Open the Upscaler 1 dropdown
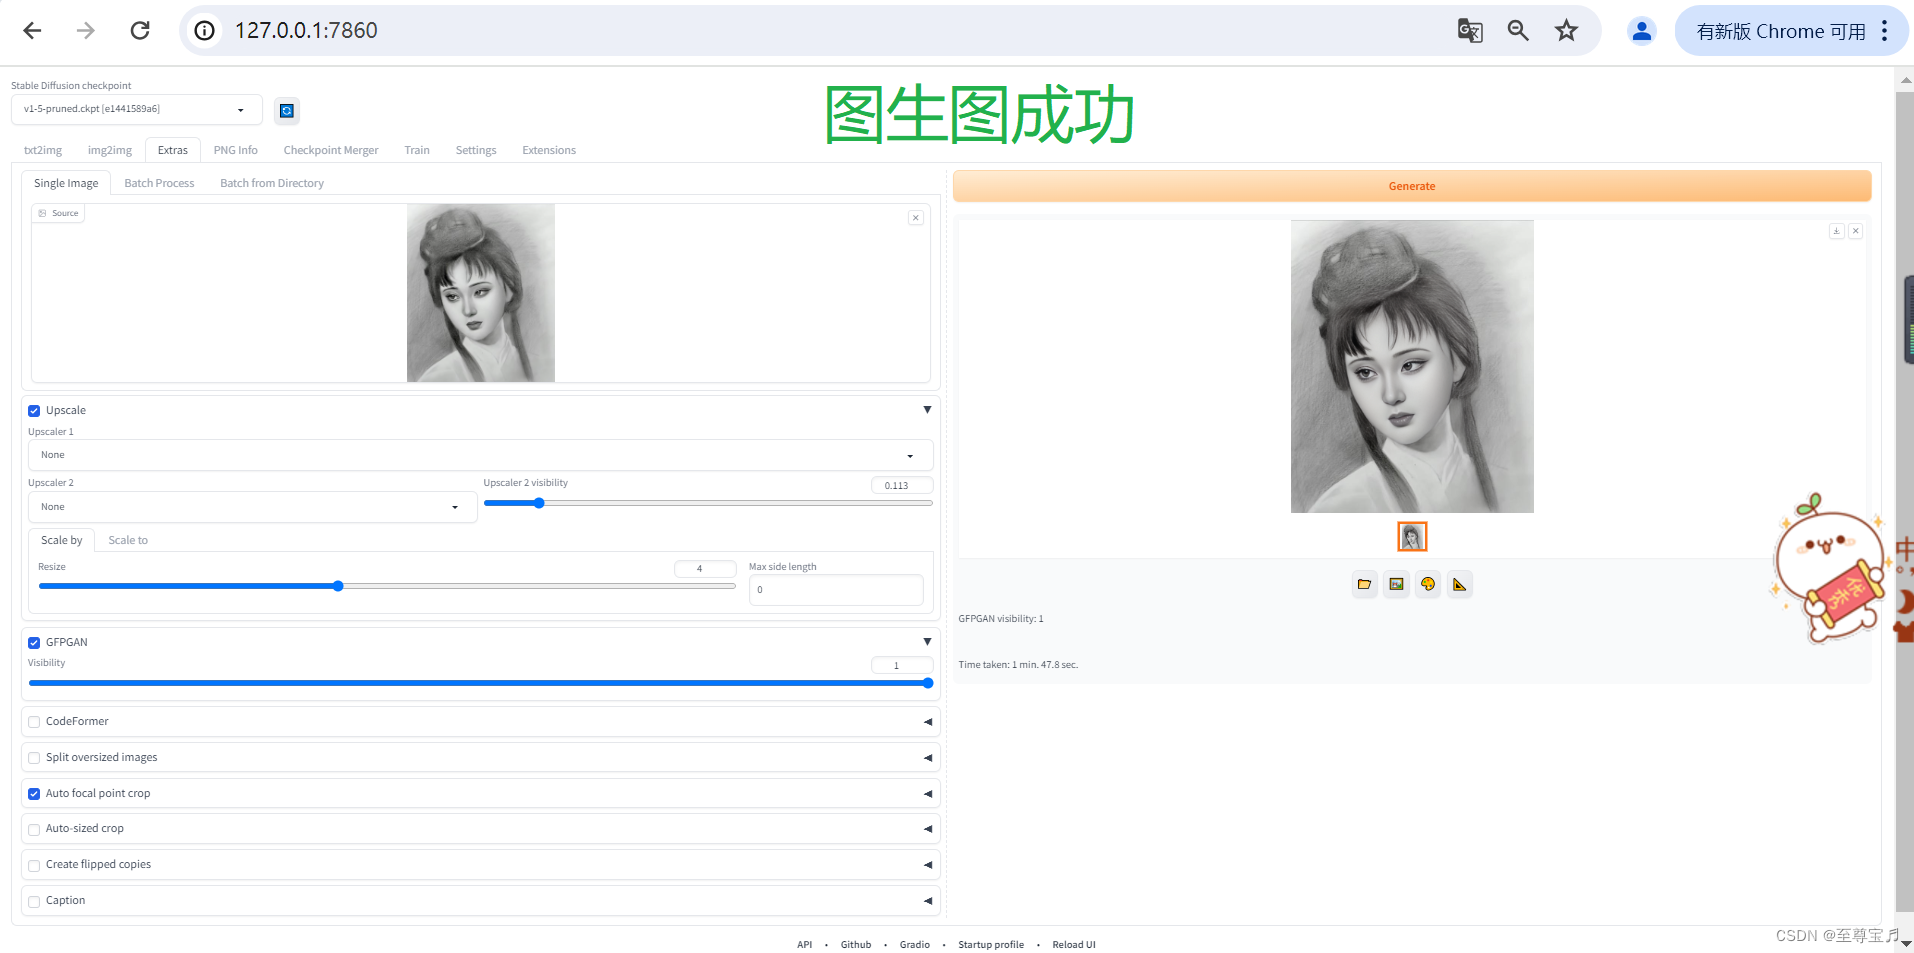This screenshot has height=953, width=1914. tap(480, 455)
